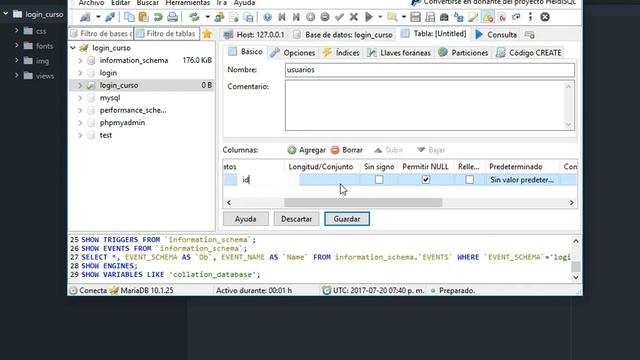Click the Descartar button

tap(296, 219)
